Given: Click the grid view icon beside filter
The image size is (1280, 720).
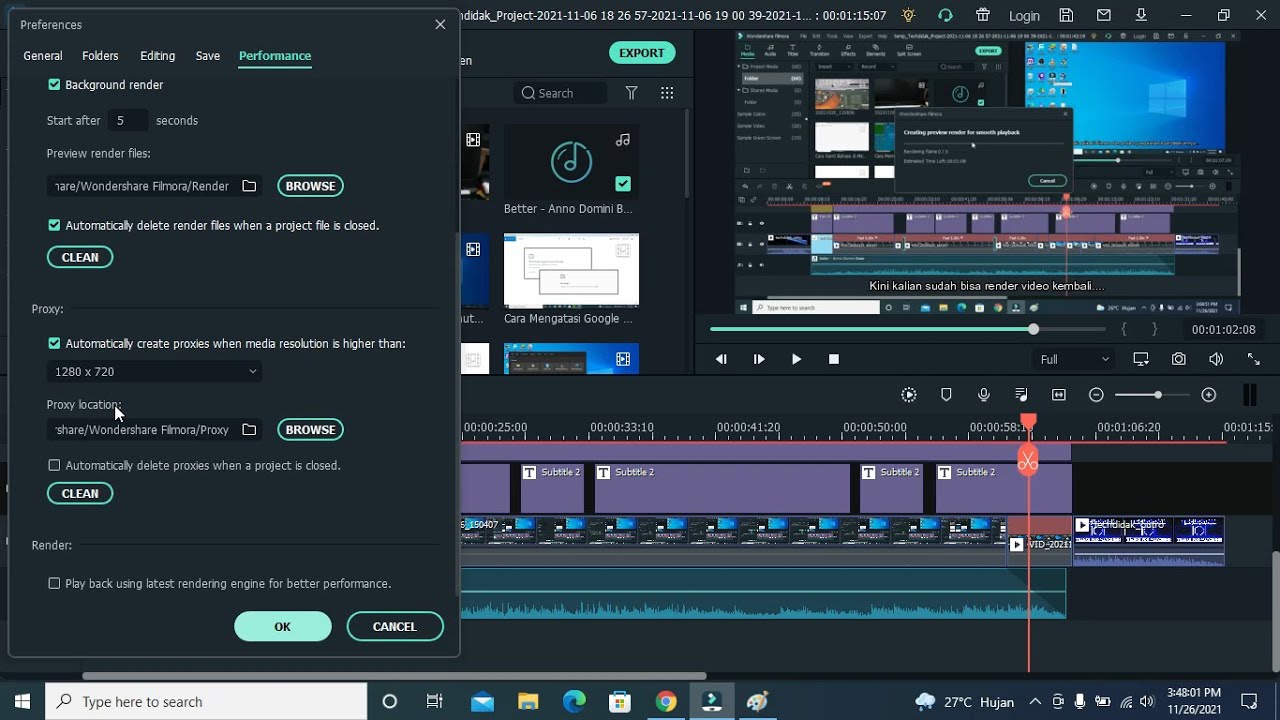Looking at the screenshot, I should [x=667, y=93].
